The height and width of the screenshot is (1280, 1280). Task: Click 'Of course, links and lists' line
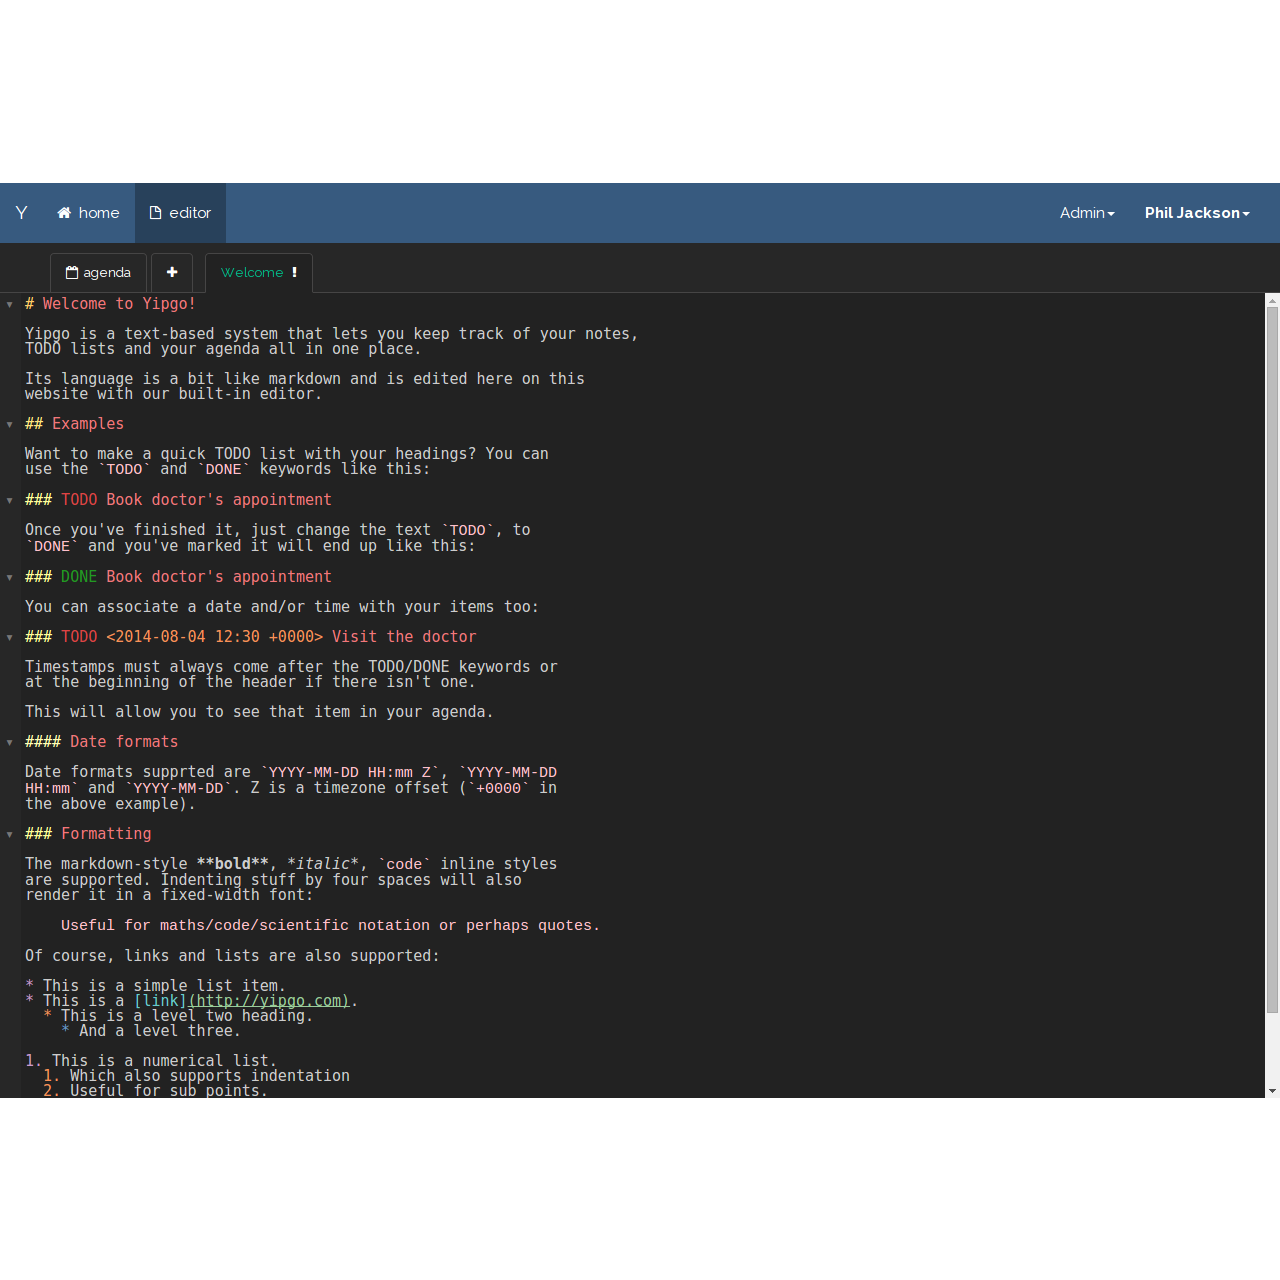pyautogui.click(x=232, y=956)
